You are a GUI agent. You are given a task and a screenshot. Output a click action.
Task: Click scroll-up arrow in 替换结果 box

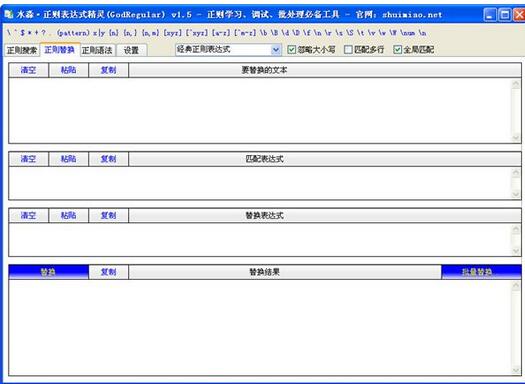click(x=516, y=286)
